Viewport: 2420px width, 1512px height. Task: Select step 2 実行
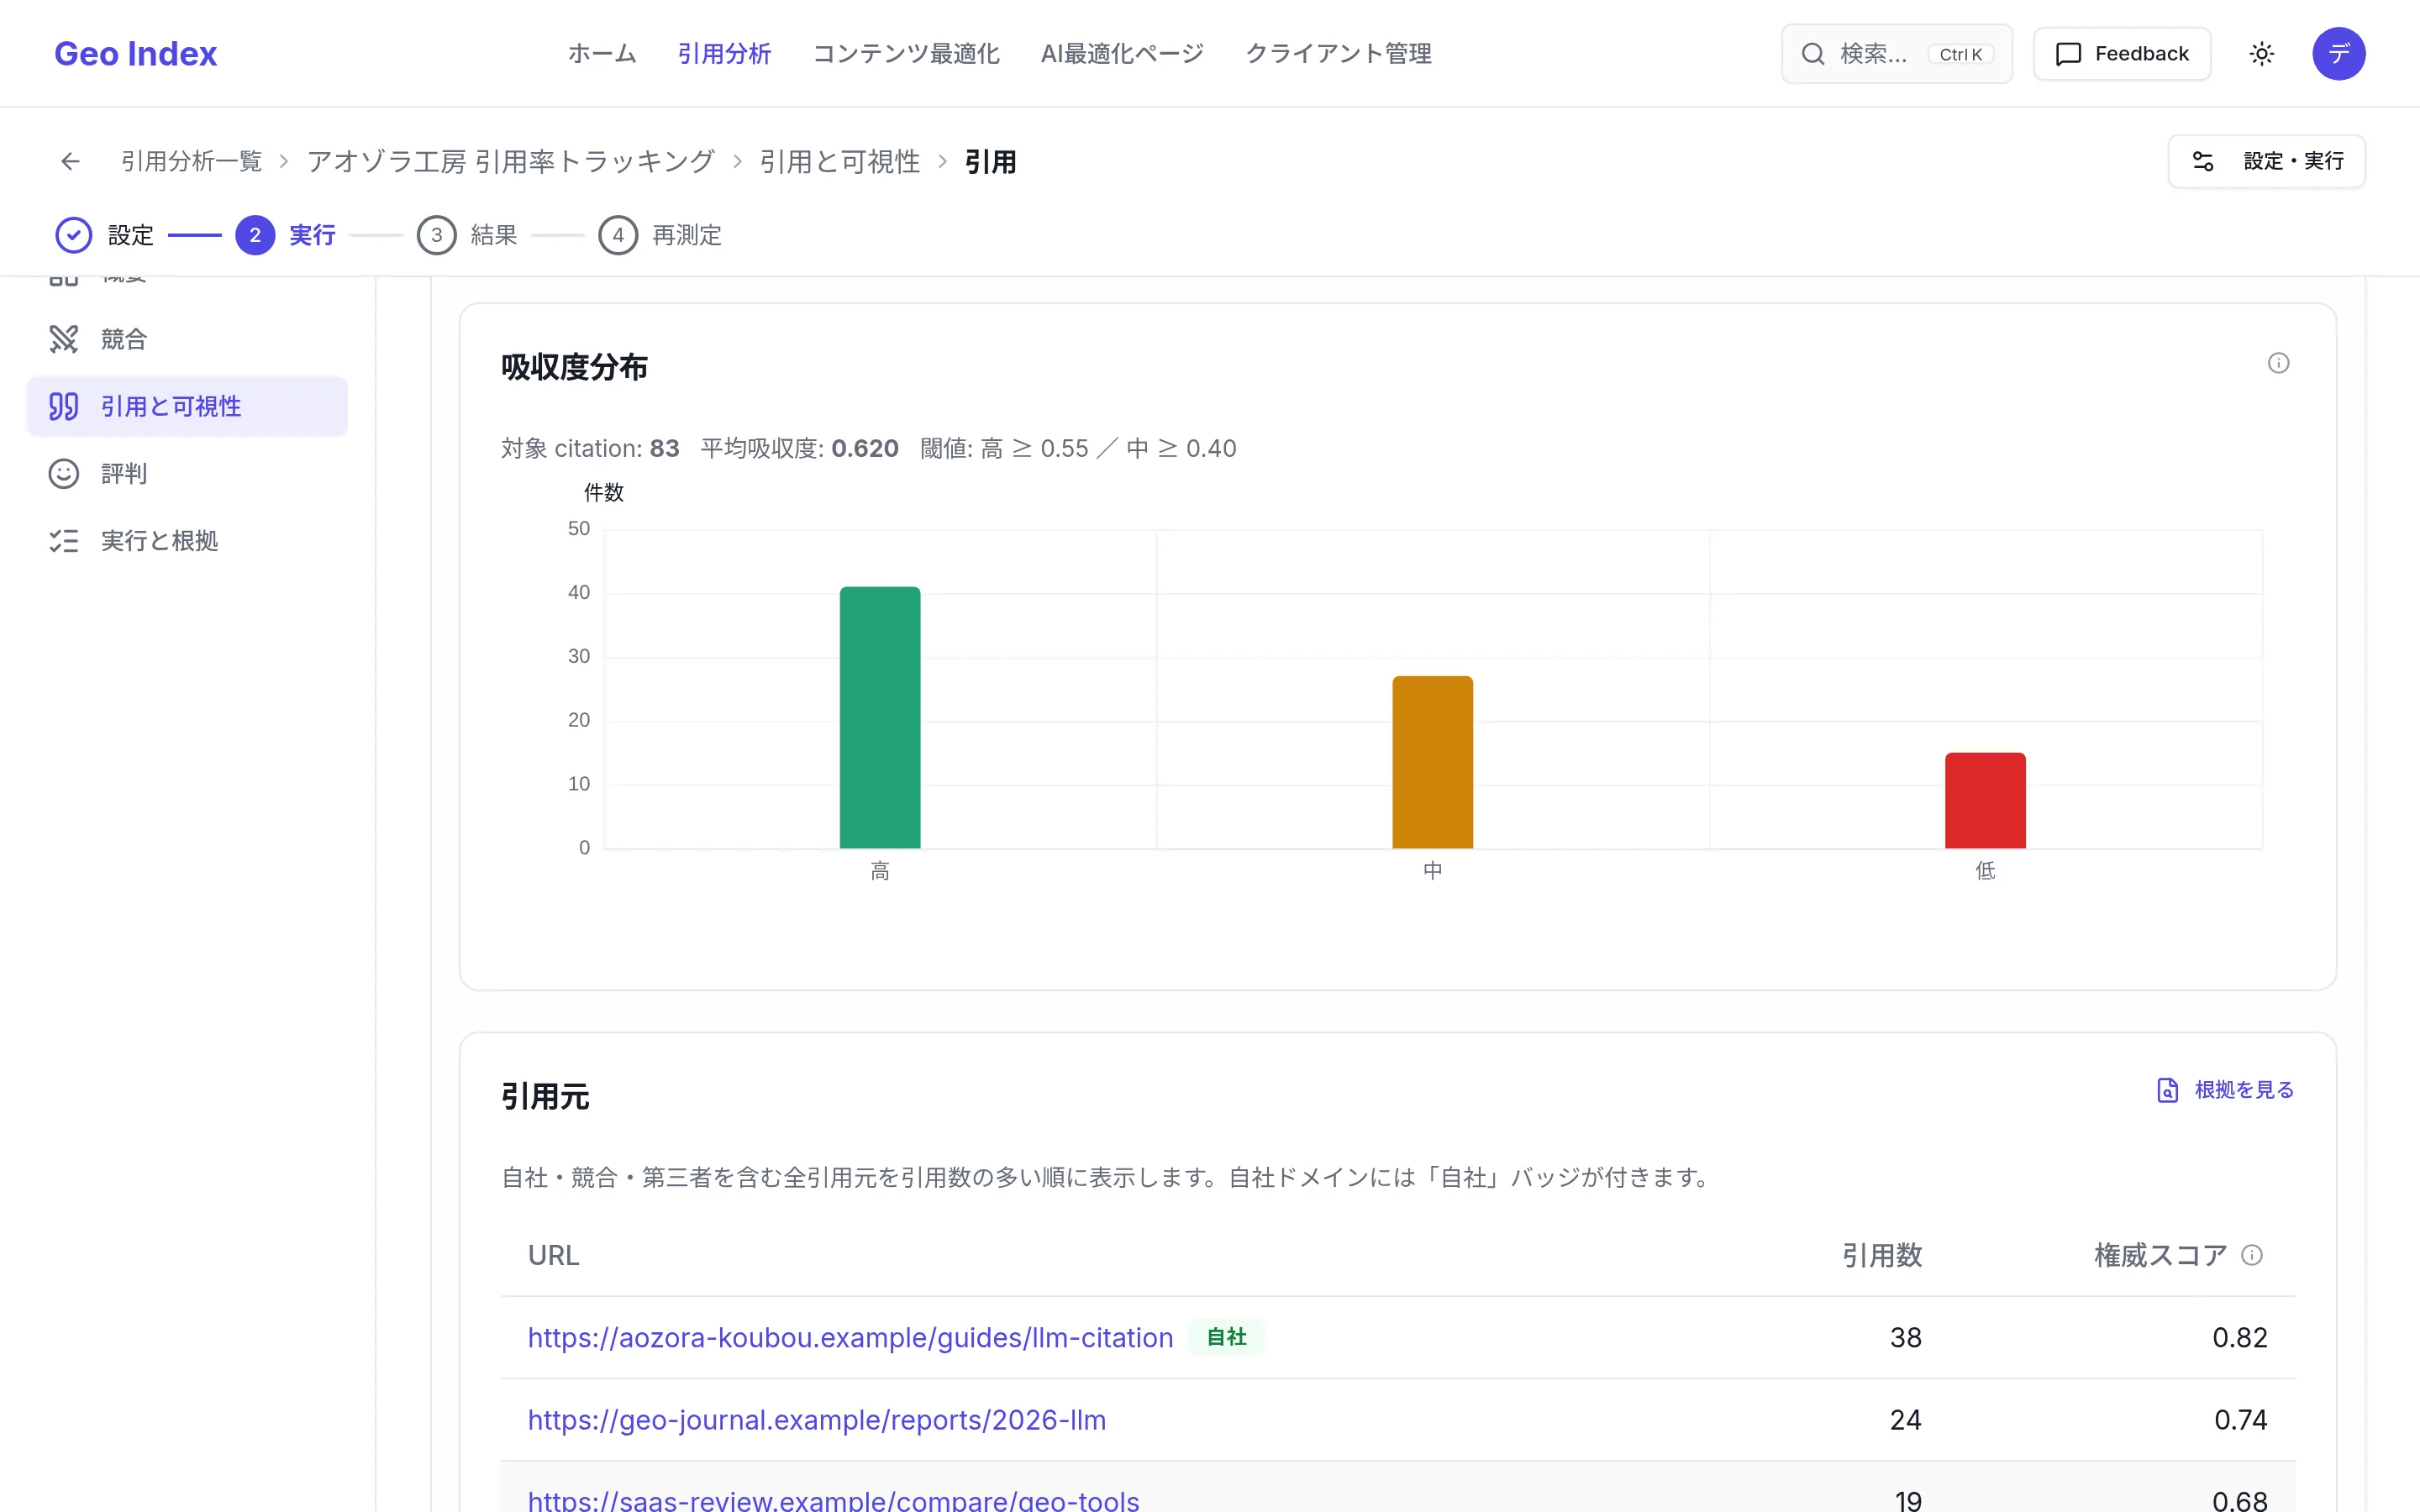[286, 235]
